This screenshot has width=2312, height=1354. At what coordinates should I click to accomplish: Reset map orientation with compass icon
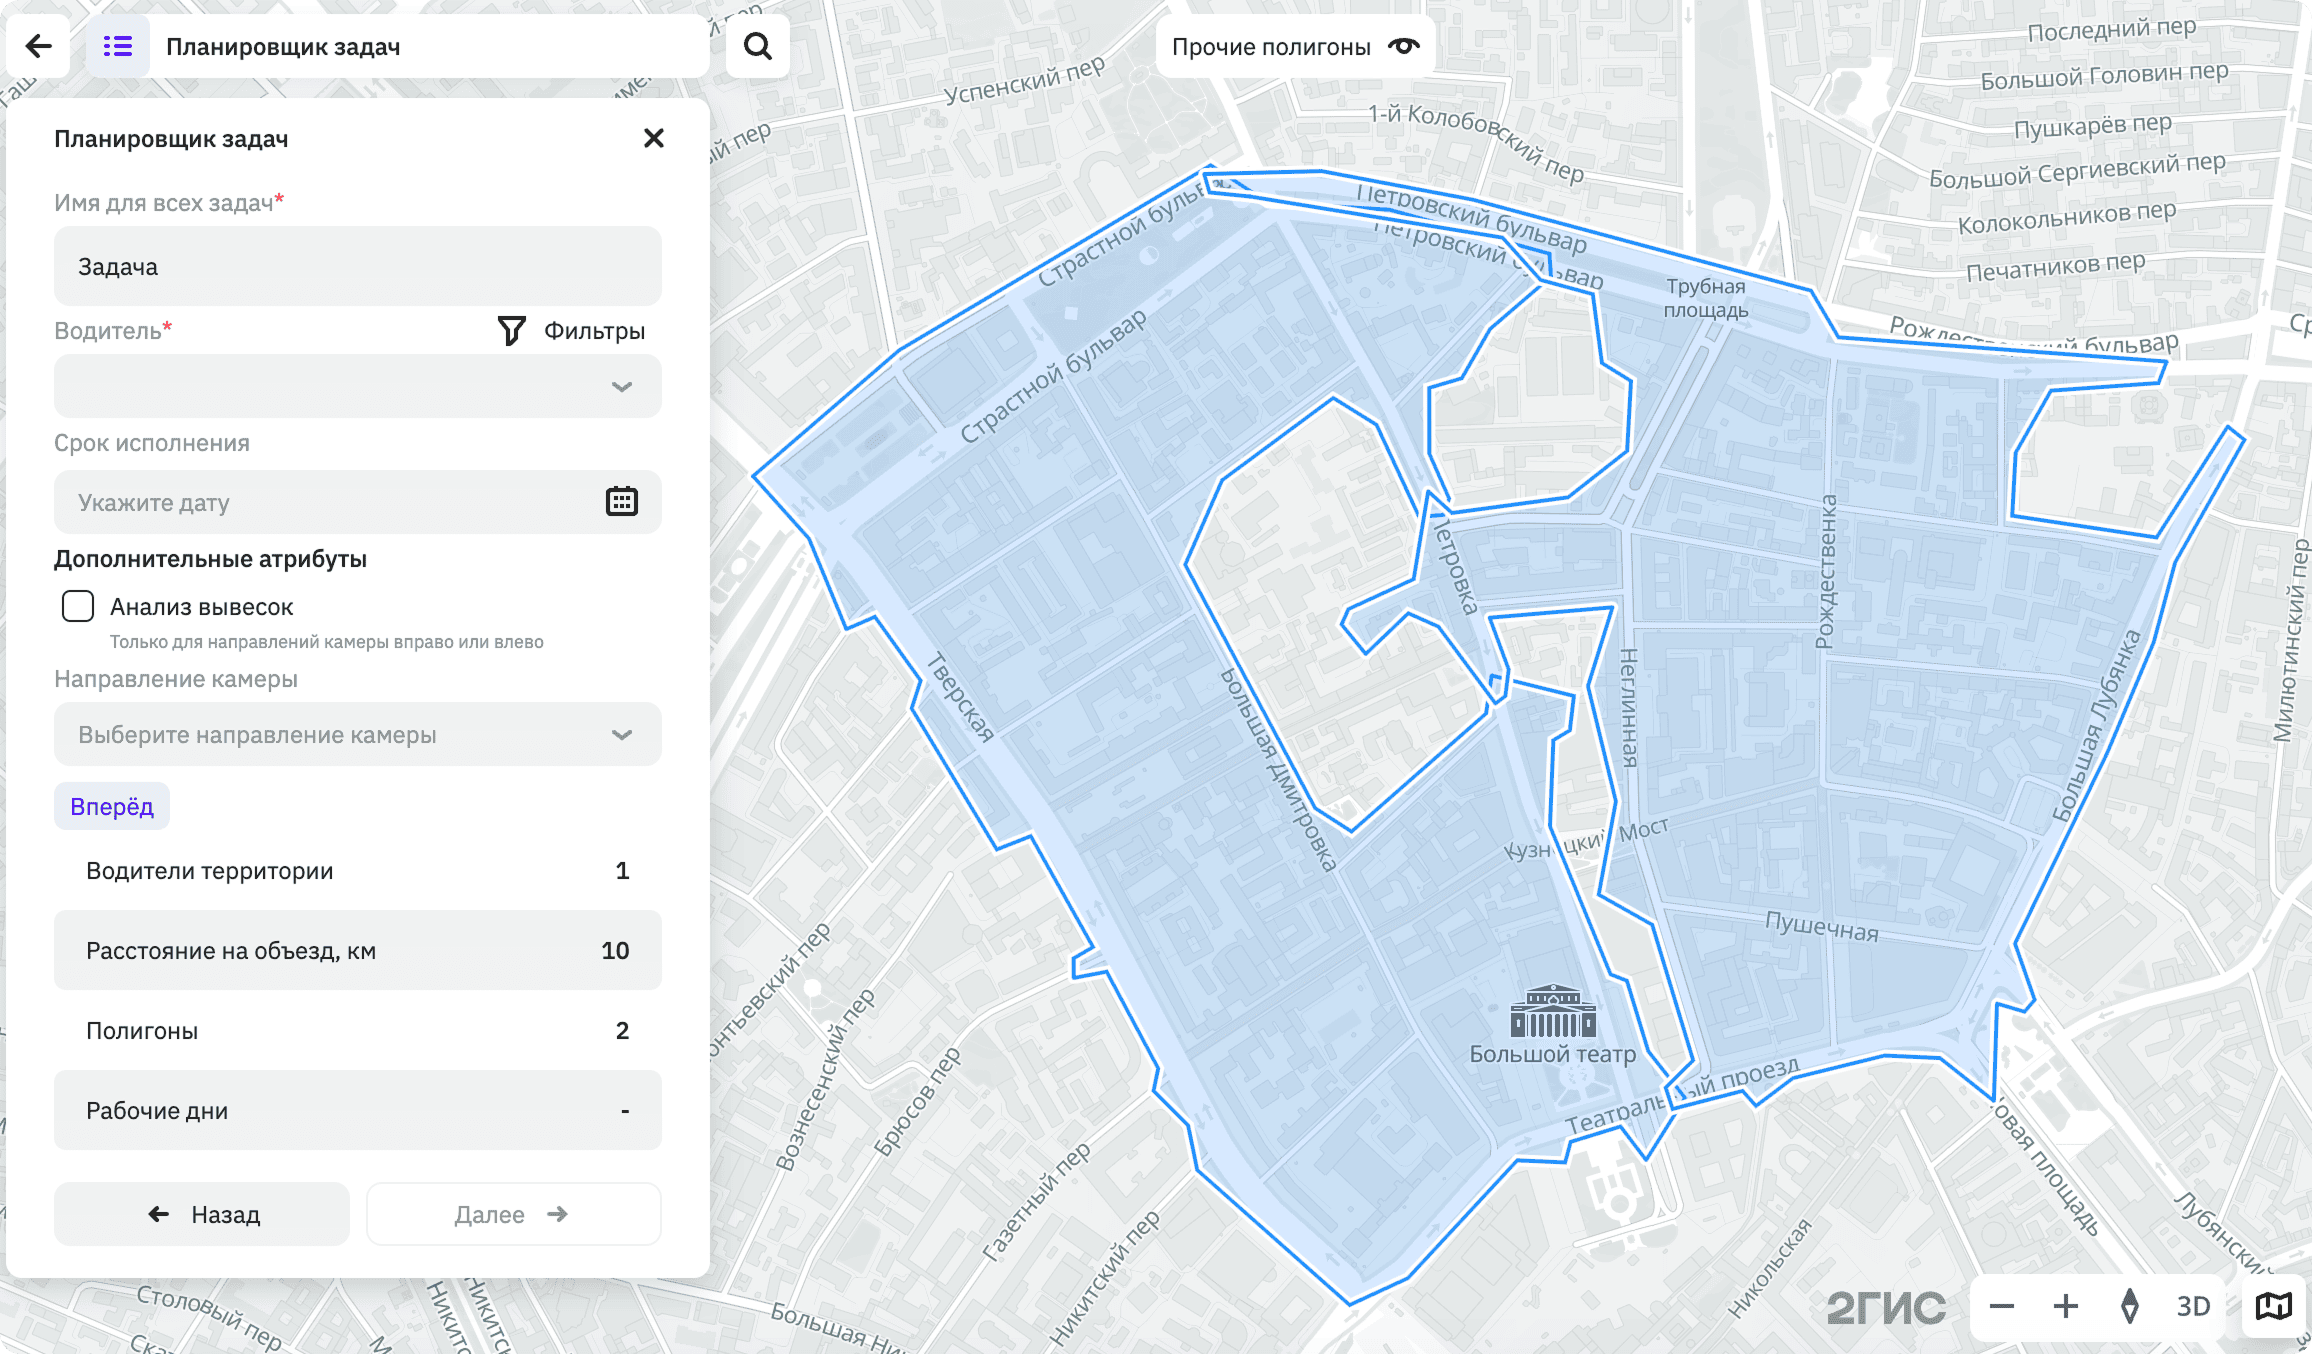2130,1306
